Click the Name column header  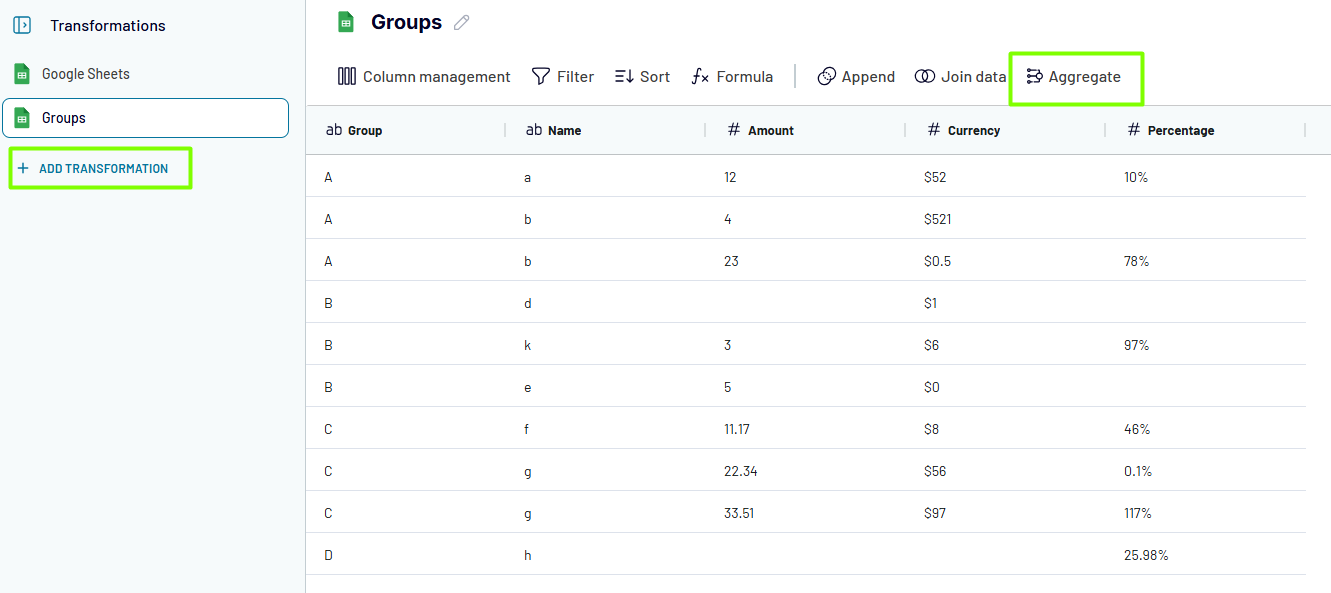click(564, 131)
